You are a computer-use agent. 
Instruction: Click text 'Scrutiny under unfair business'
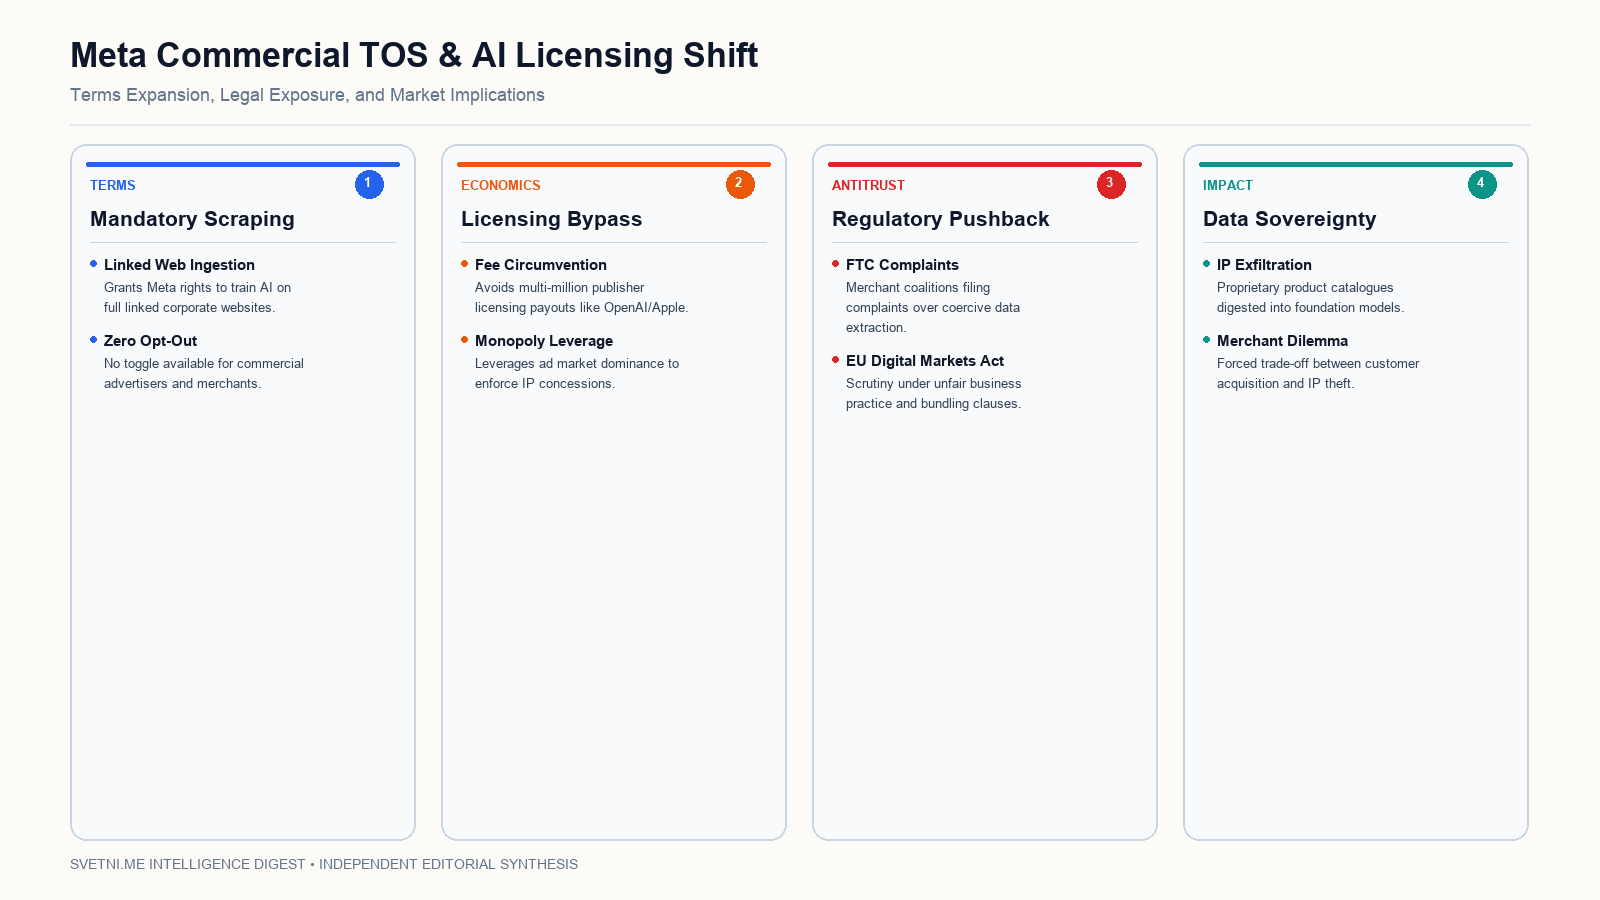pyautogui.click(x=933, y=384)
